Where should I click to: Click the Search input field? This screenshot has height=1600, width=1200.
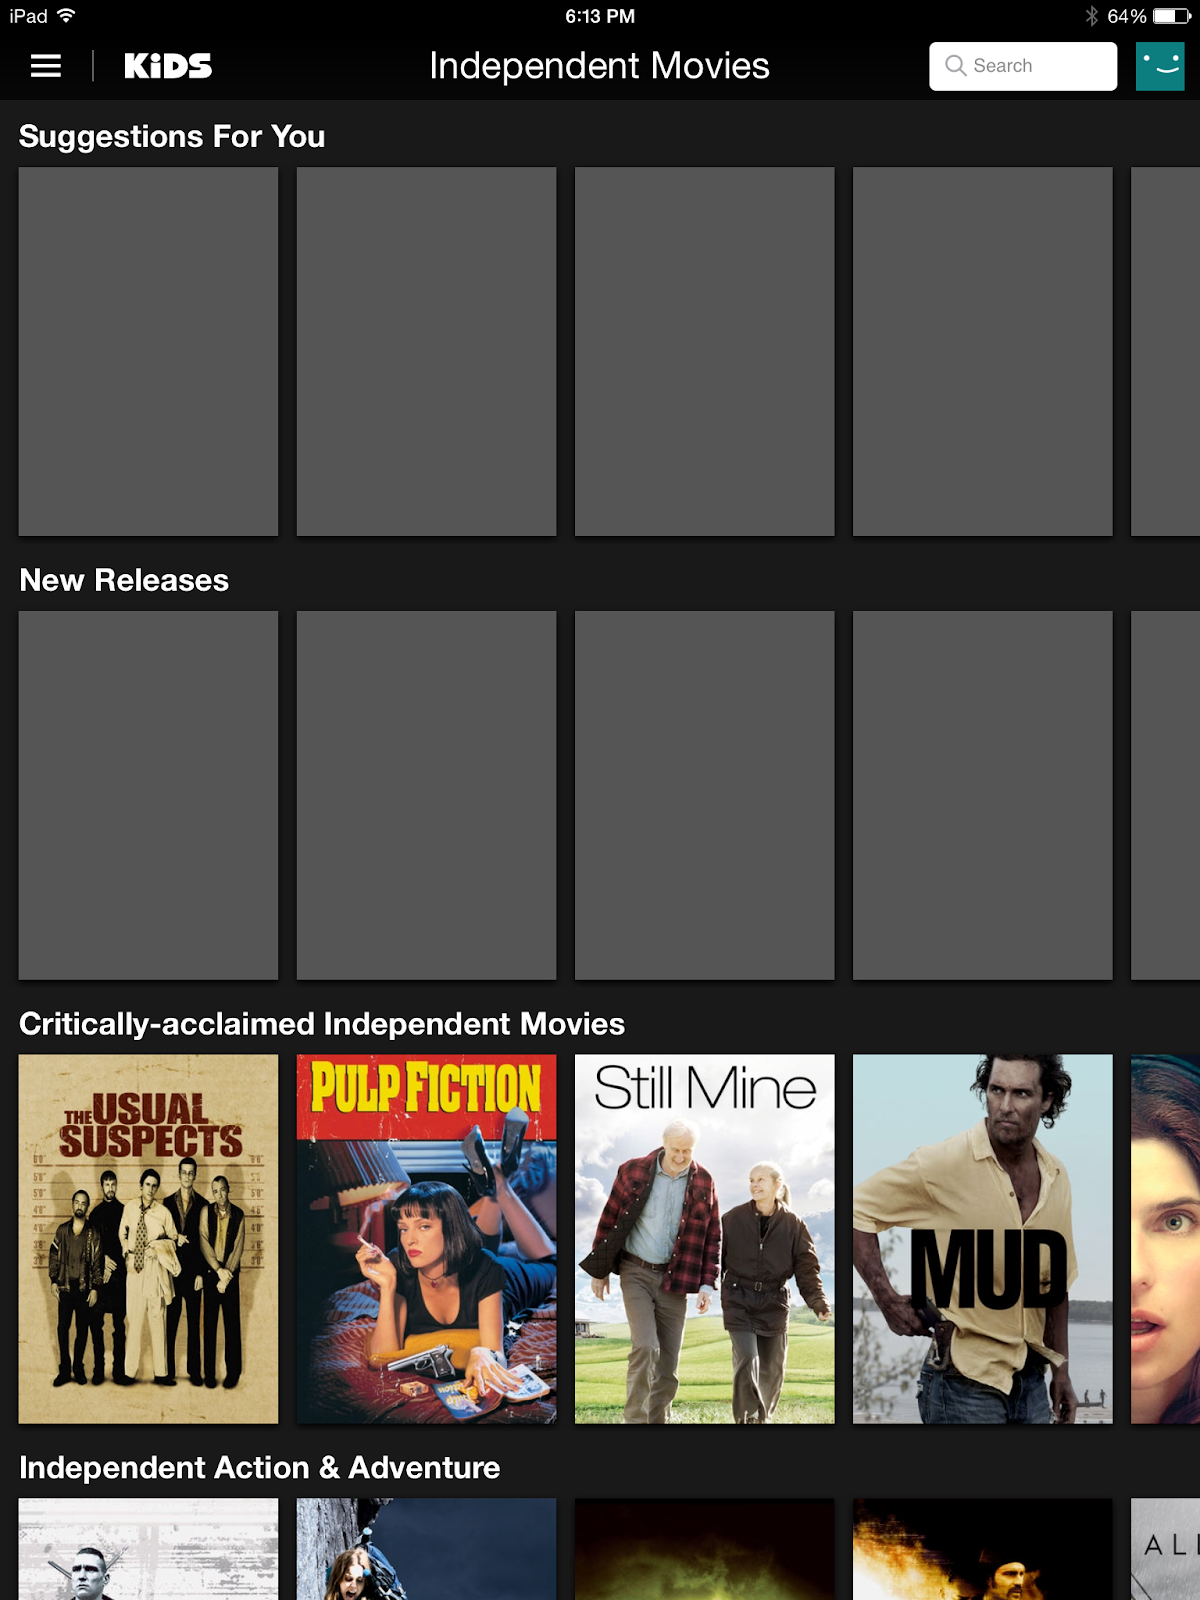(1023, 66)
